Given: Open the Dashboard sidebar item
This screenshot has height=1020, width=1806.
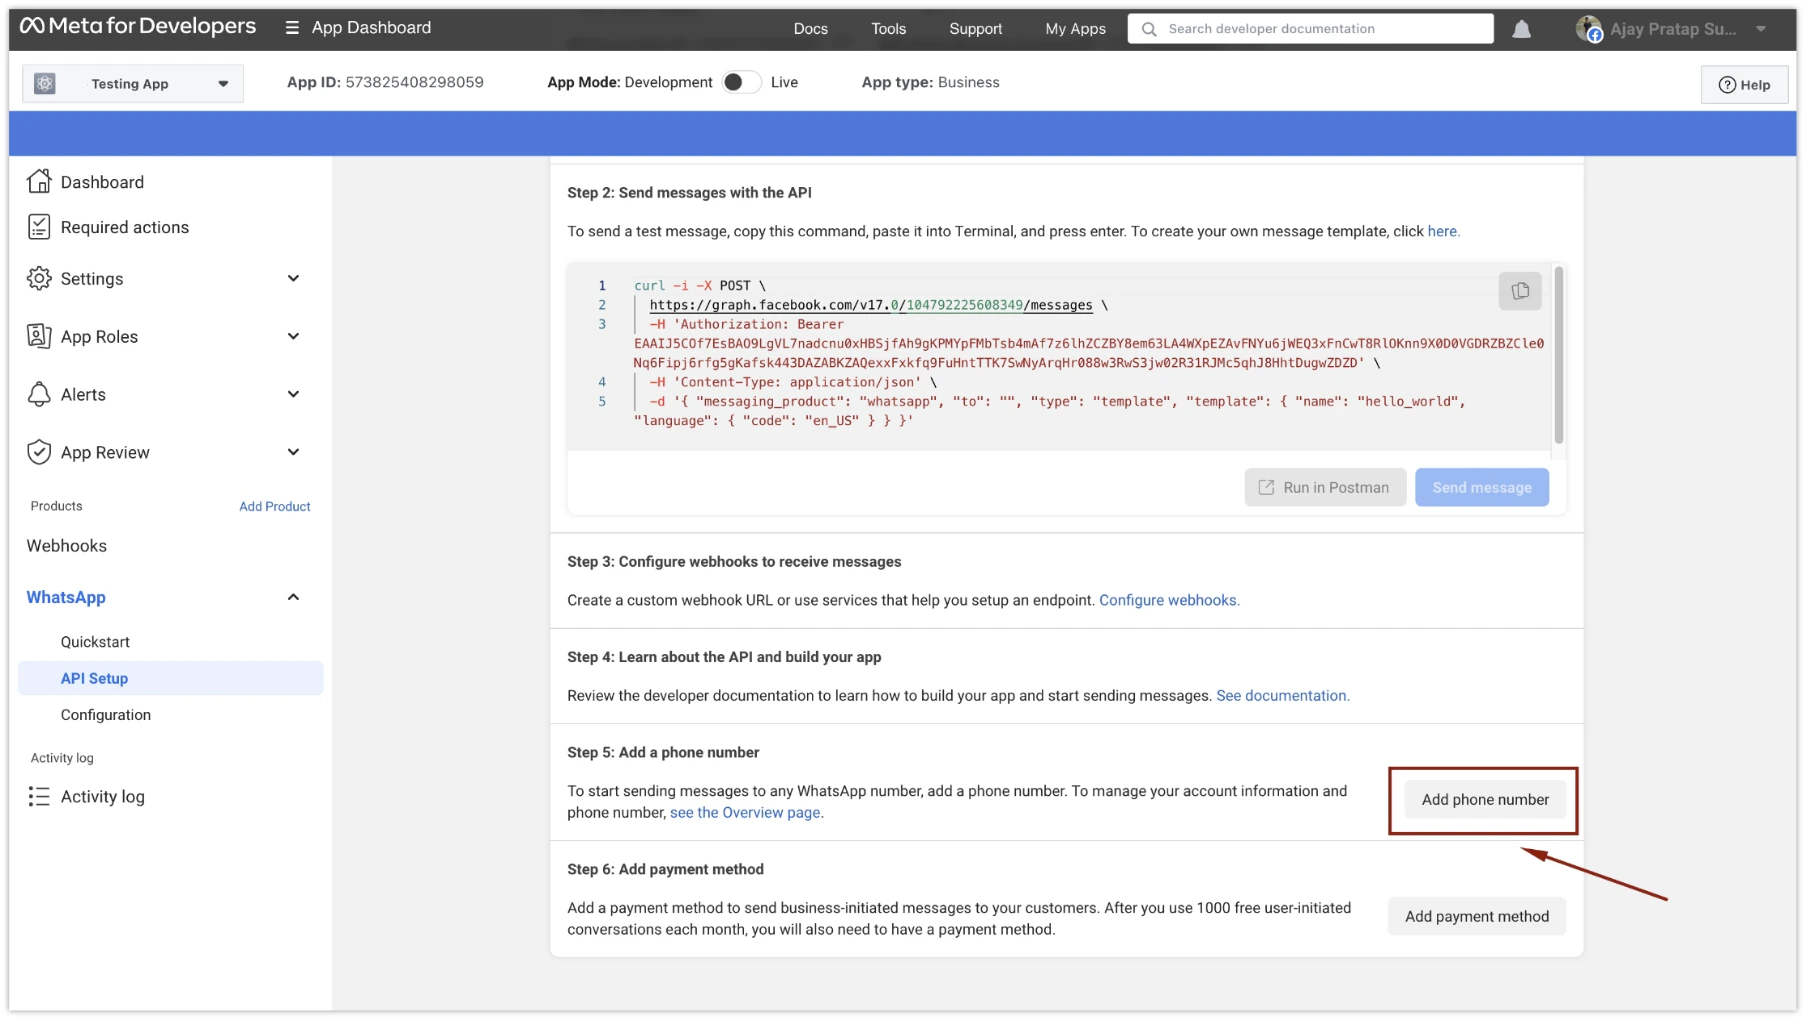Looking at the screenshot, I should tap(102, 182).
